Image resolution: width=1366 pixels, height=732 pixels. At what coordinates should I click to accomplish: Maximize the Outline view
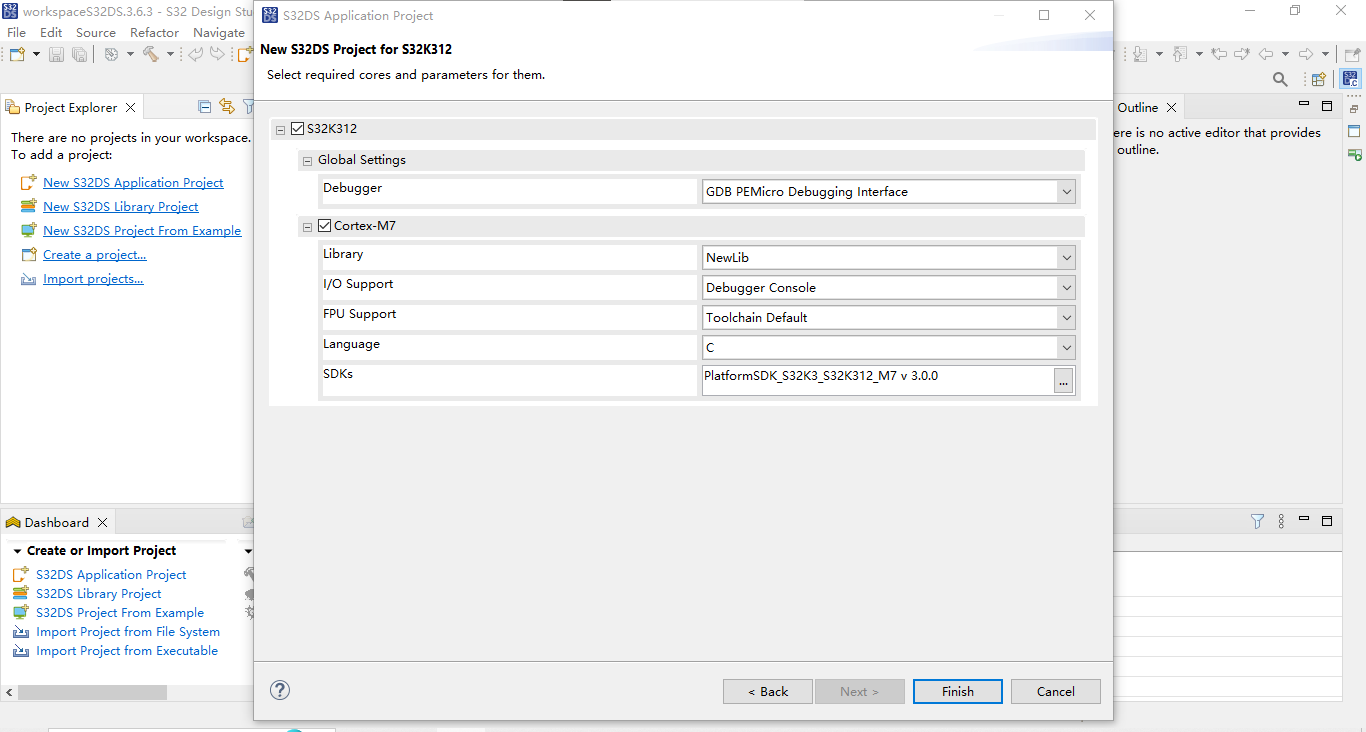1327,106
